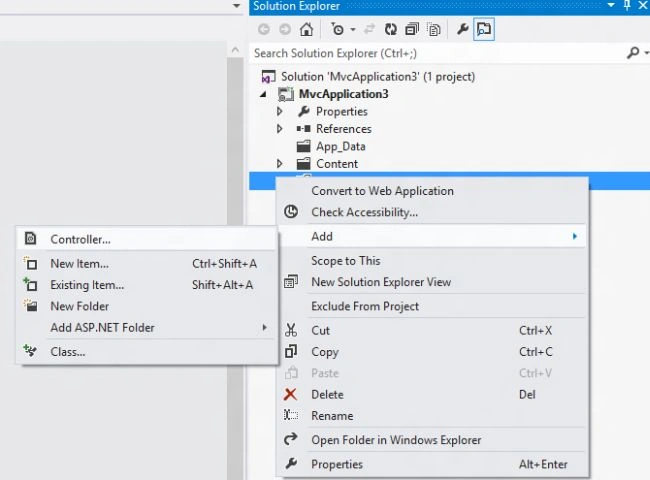Viewport: 650px width, 480px height.
Task: Expand the Properties tree node
Action: click(280, 112)
